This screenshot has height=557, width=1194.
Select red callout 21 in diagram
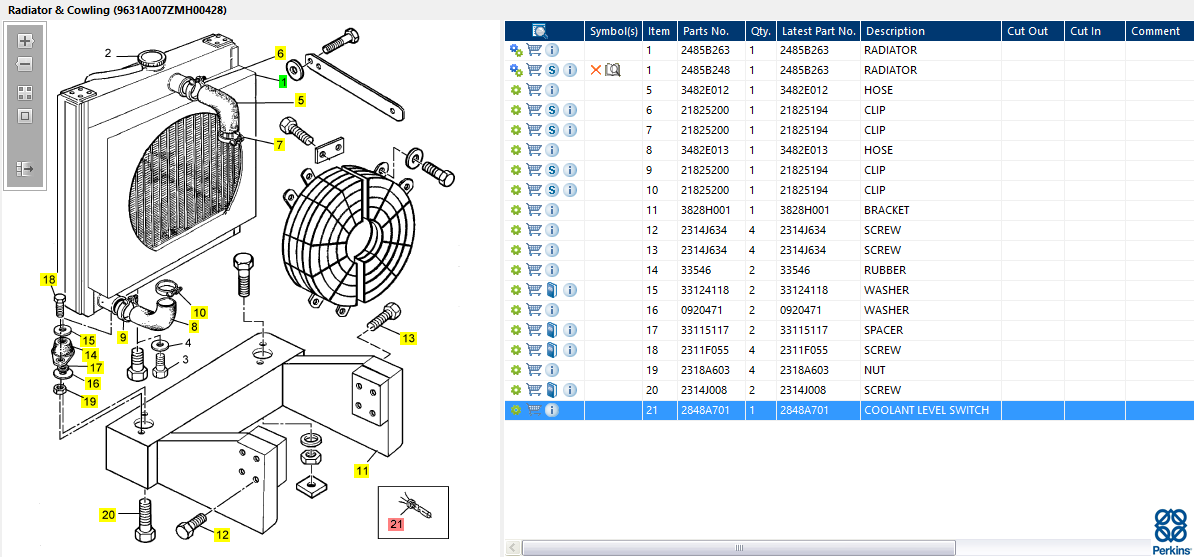[x=396, y=523]
